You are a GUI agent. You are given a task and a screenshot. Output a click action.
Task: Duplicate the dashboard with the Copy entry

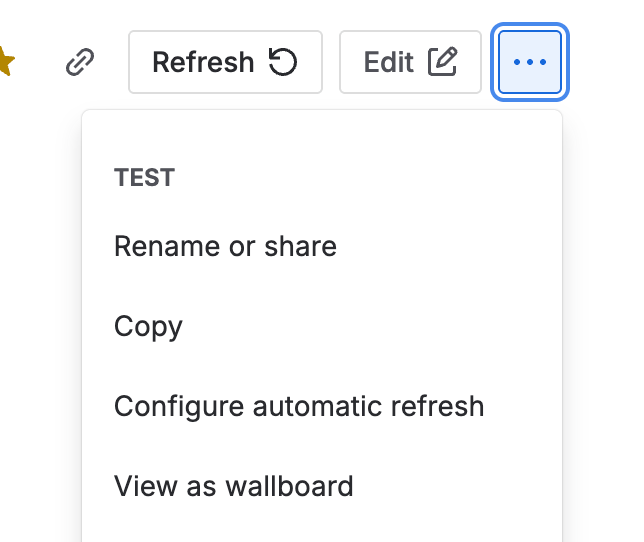tap(148, 327)
